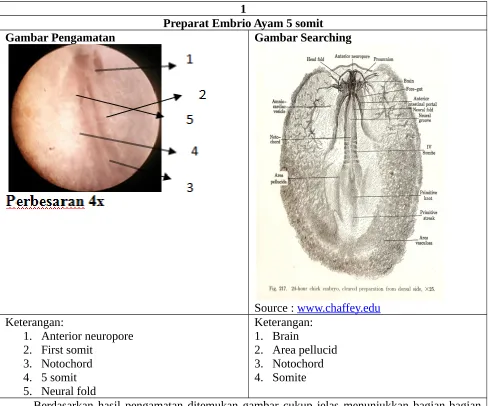The width and height of the screenshot is (492, 406).
Task: Click the "First somit" list item
Action: [x=67, y=350]
